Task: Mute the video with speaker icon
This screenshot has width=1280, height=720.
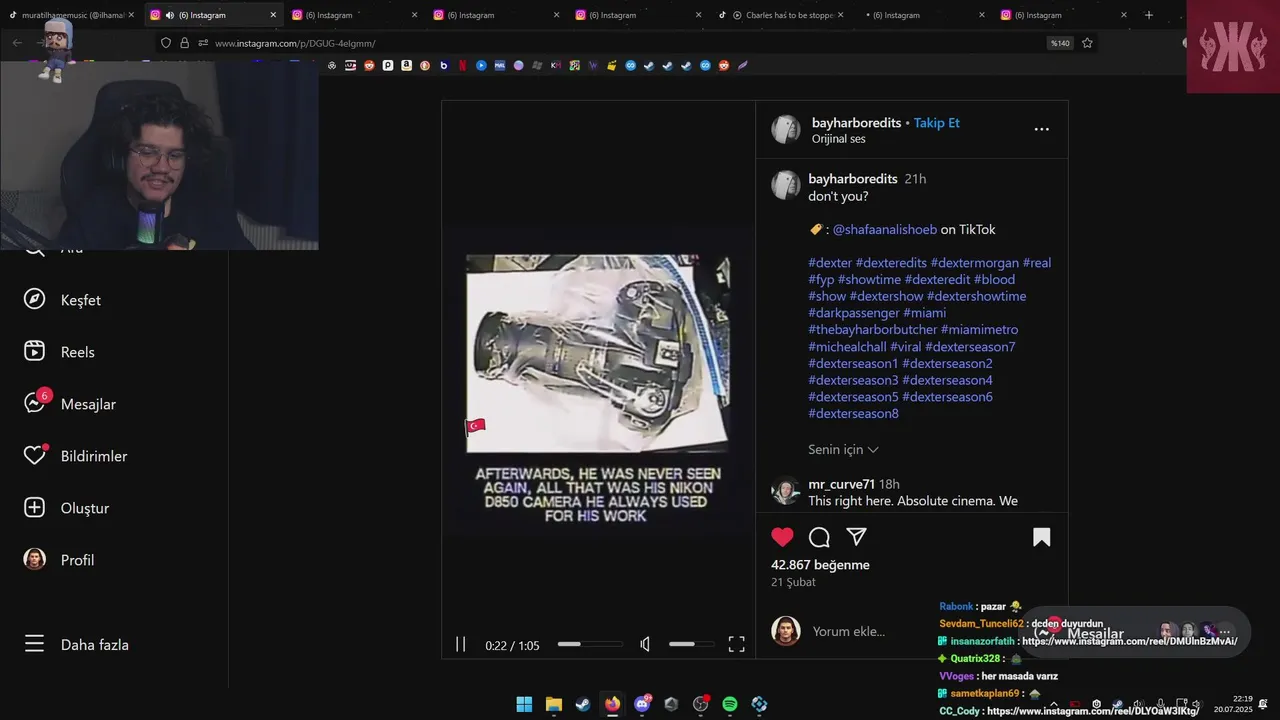Action: (x=645, y=645)
